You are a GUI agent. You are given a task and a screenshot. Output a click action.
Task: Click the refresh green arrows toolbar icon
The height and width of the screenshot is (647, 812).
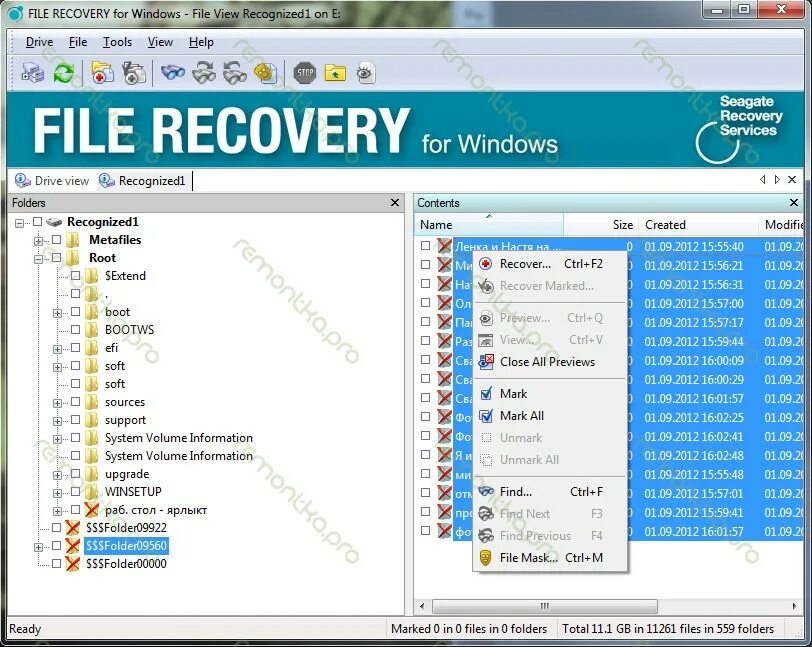click(64, 73)
